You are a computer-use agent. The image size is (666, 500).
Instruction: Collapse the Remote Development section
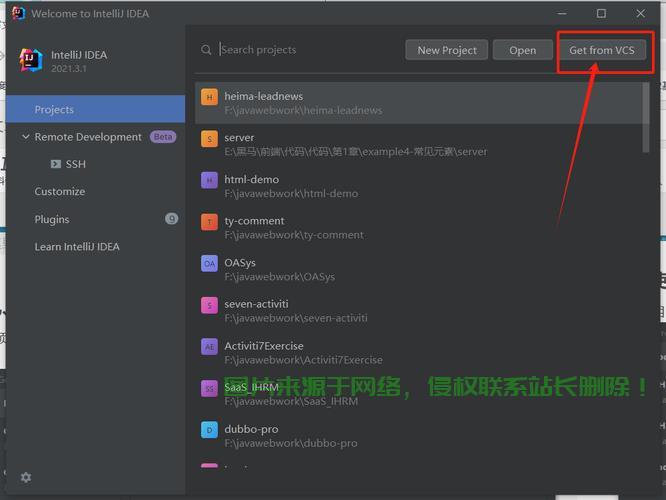26,137
